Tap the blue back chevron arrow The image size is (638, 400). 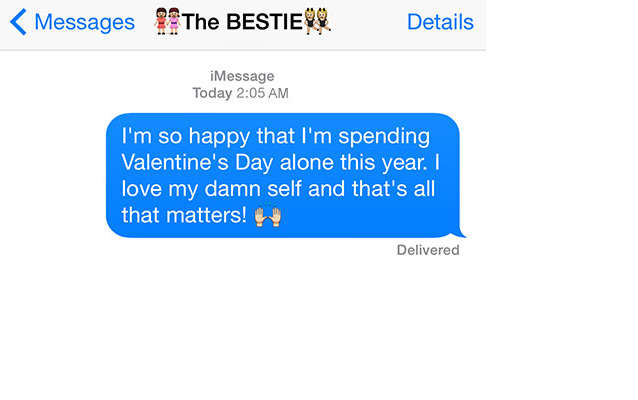coord(18,22)
